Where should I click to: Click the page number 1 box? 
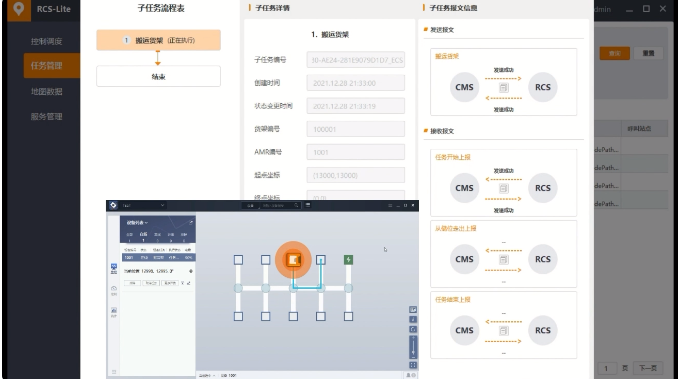(x=606, y=368)
